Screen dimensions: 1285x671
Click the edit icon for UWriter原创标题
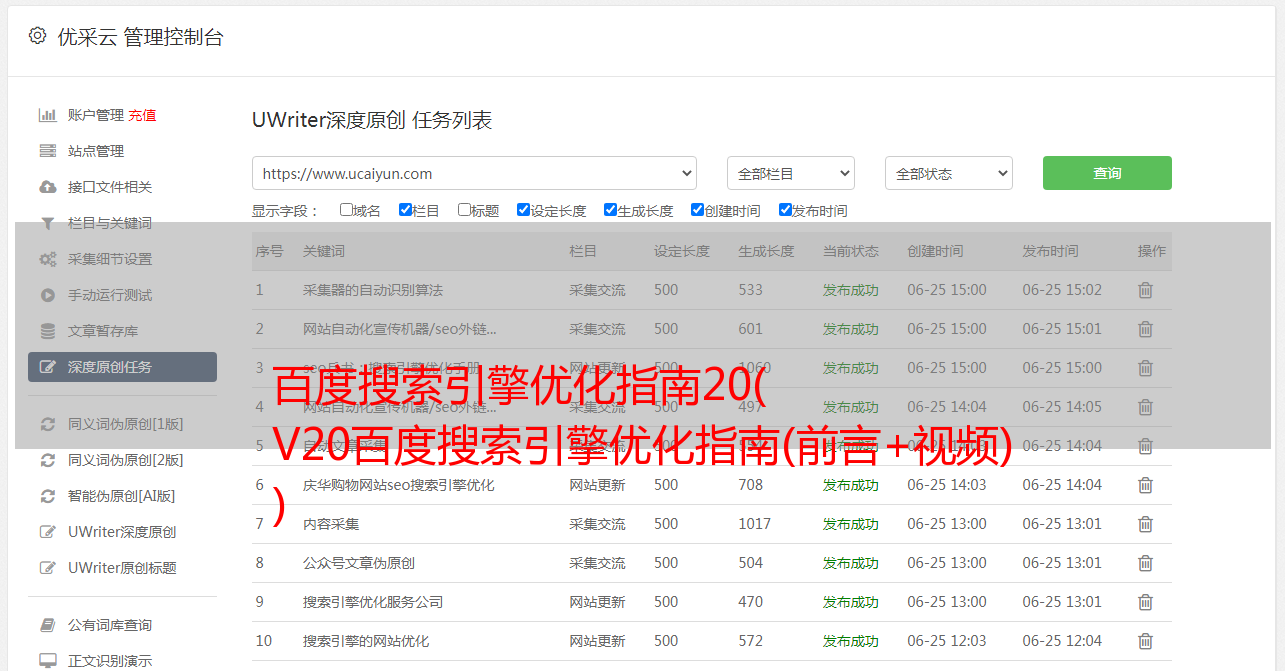click(47, 568)
